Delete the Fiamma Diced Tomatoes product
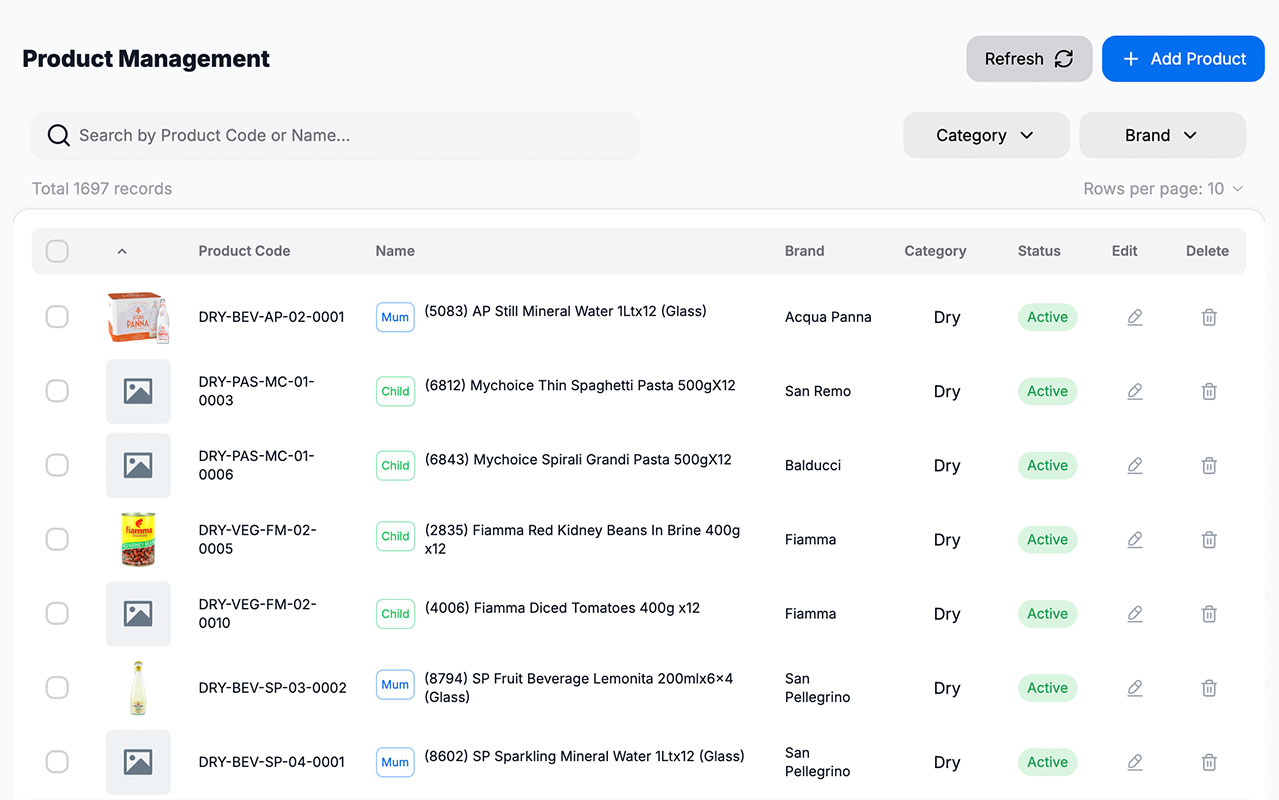 (x=1209, y=613)
